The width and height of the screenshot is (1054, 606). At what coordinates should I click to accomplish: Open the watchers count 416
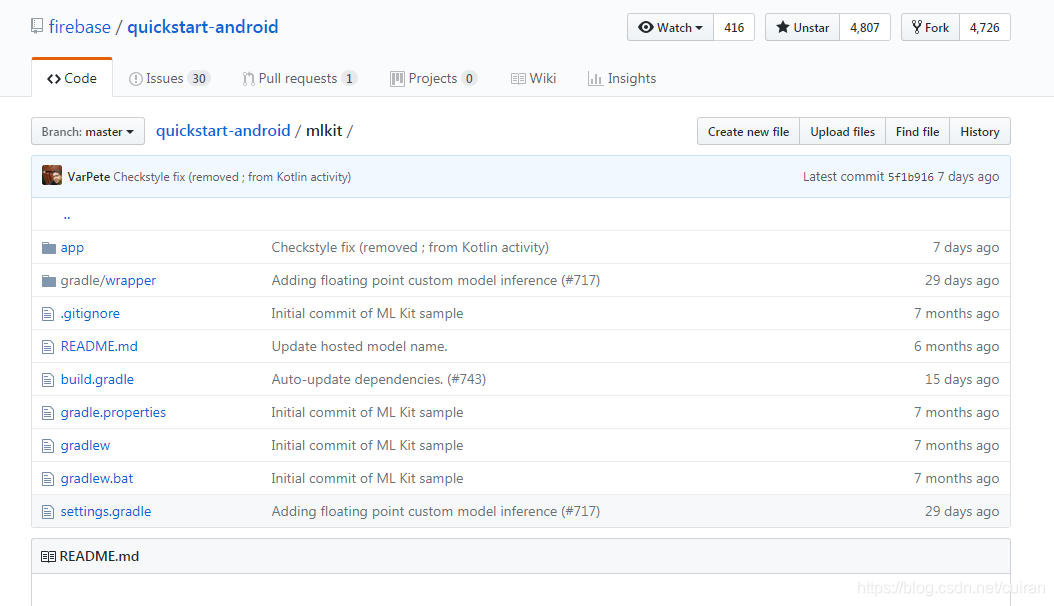(x=734, y=28)
